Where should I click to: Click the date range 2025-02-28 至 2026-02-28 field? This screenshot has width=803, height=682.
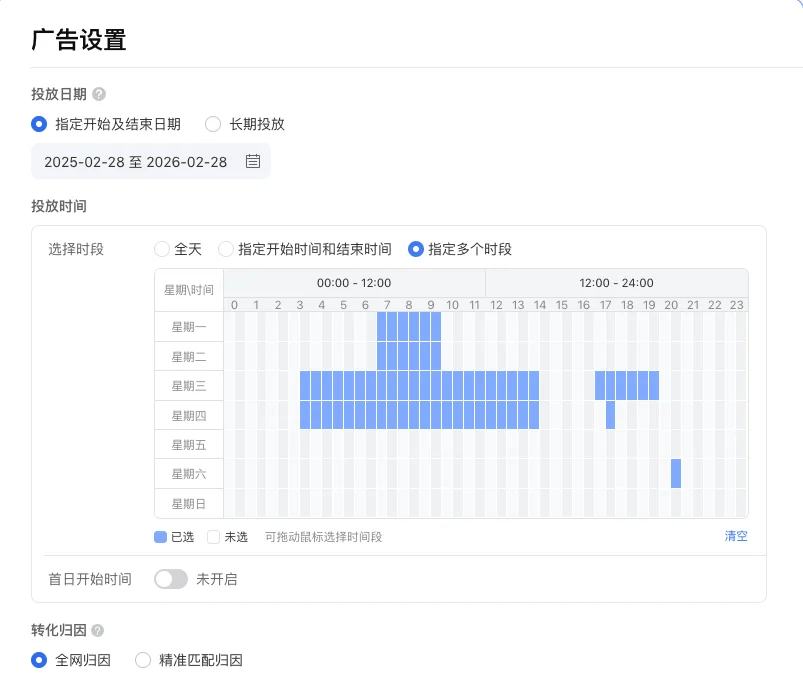click(136, 161)
